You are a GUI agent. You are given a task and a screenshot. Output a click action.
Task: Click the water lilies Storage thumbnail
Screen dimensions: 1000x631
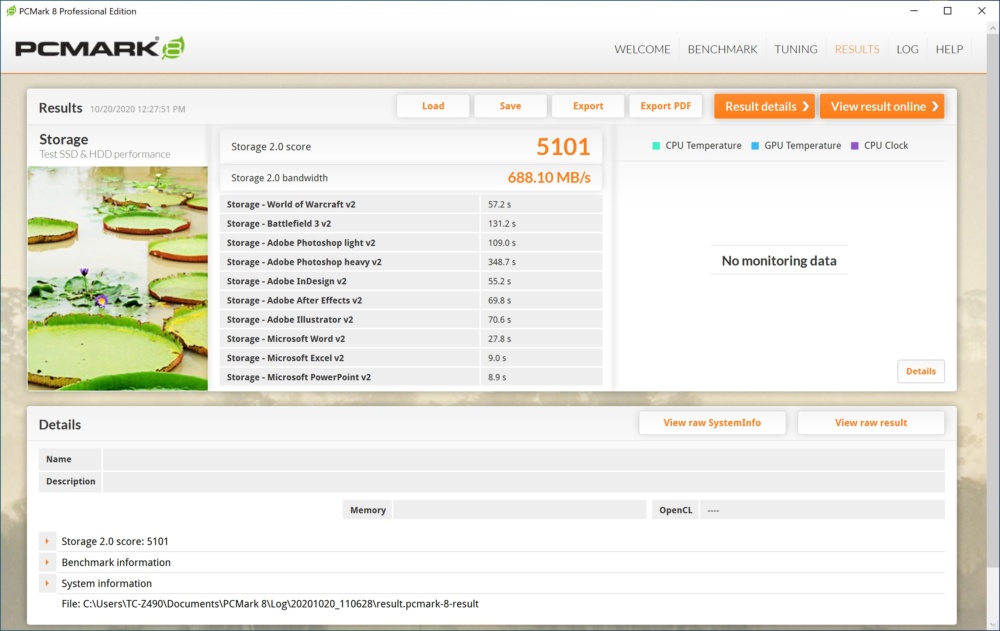point(117,278)
